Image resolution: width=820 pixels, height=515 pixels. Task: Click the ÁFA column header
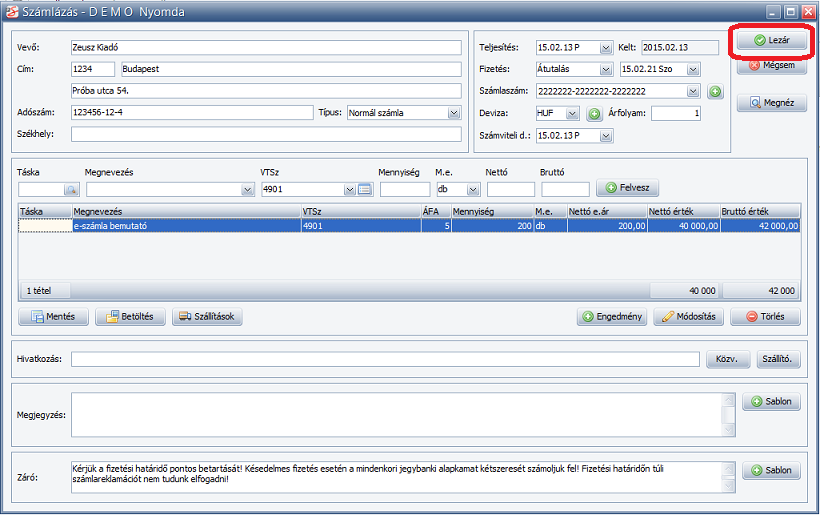tap(436, 212)
